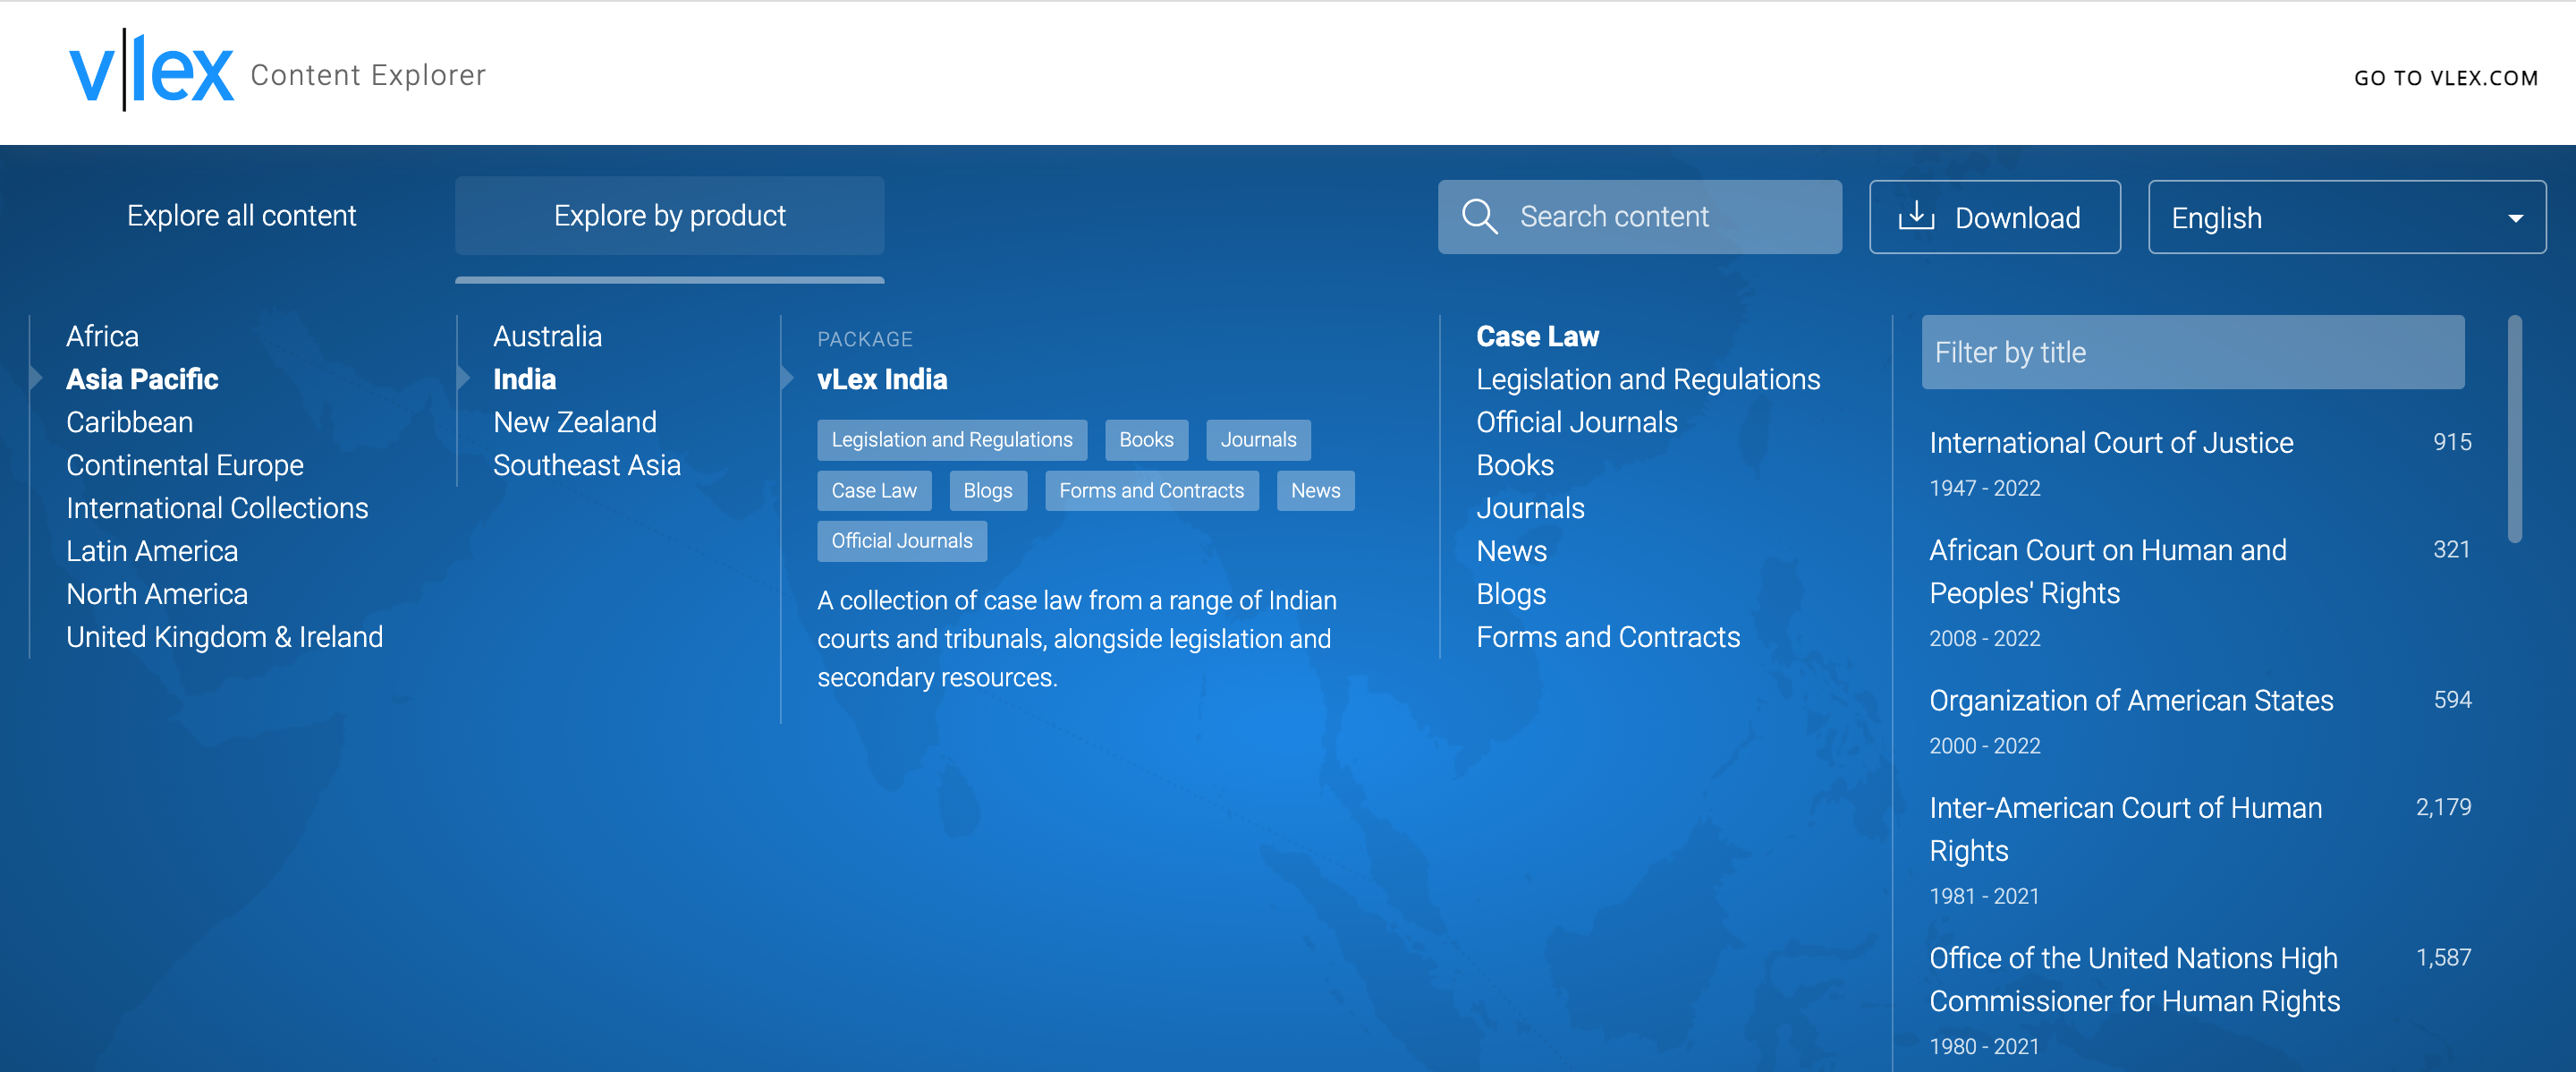Click the search magnifier icon
Screen dimensions: 2576x1072
click(x=1479, y=217)
